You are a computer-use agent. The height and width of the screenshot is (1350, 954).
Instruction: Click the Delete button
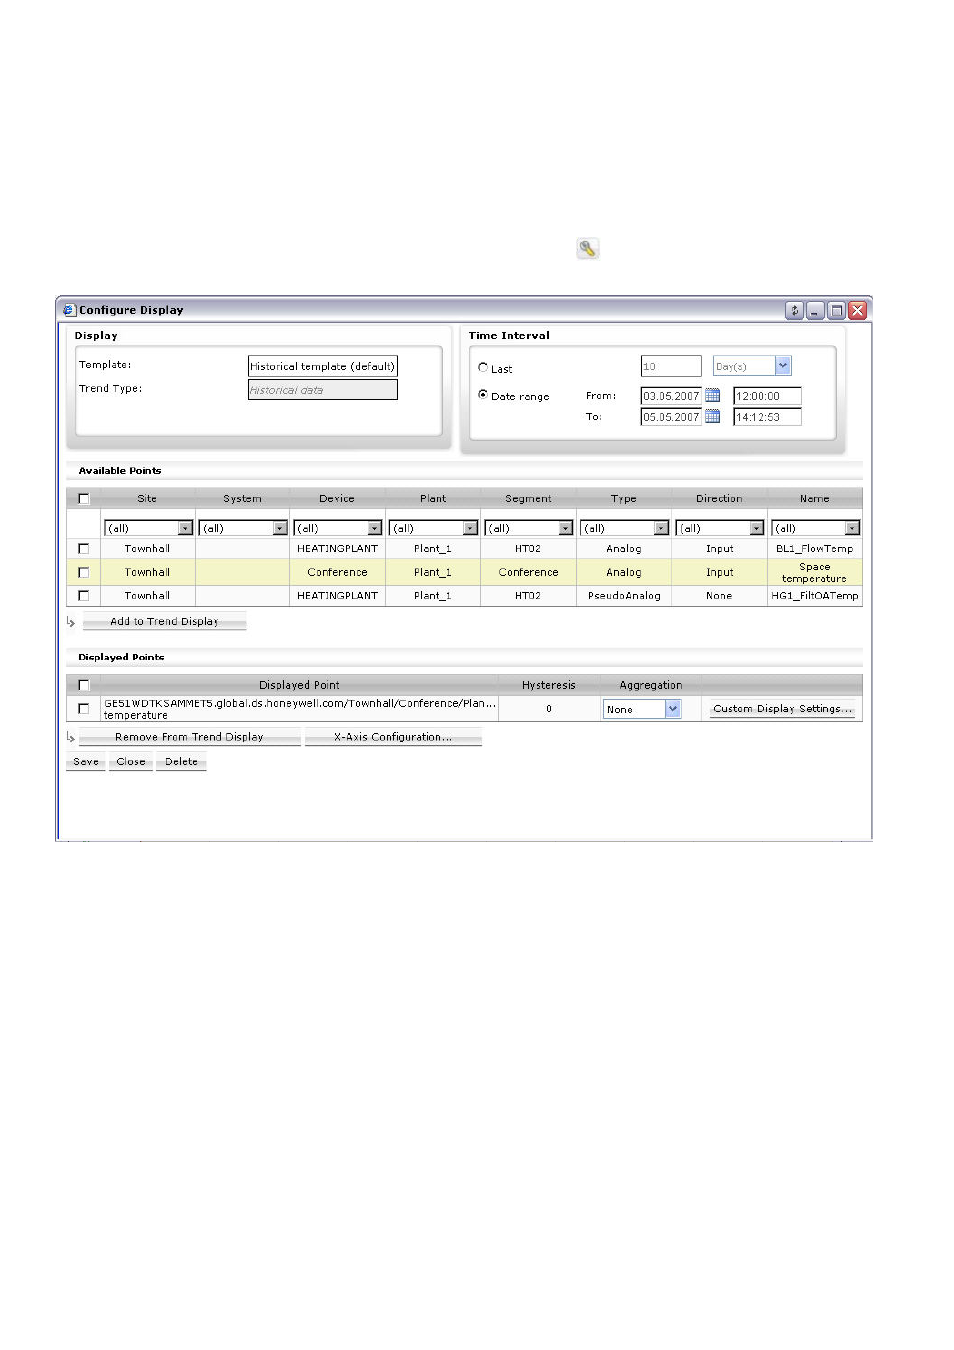click(181, 762)
